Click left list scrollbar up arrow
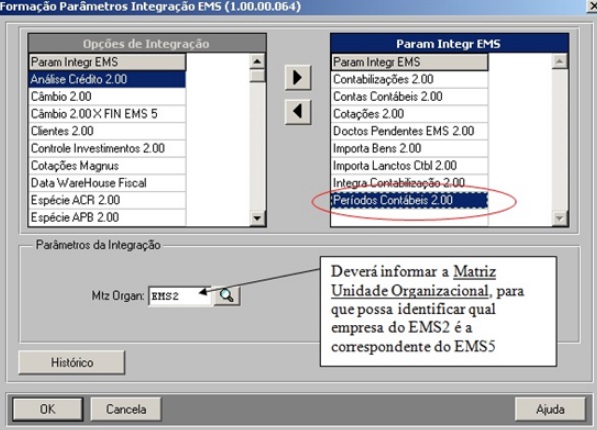The image size is (597, 430). (257, 61)
